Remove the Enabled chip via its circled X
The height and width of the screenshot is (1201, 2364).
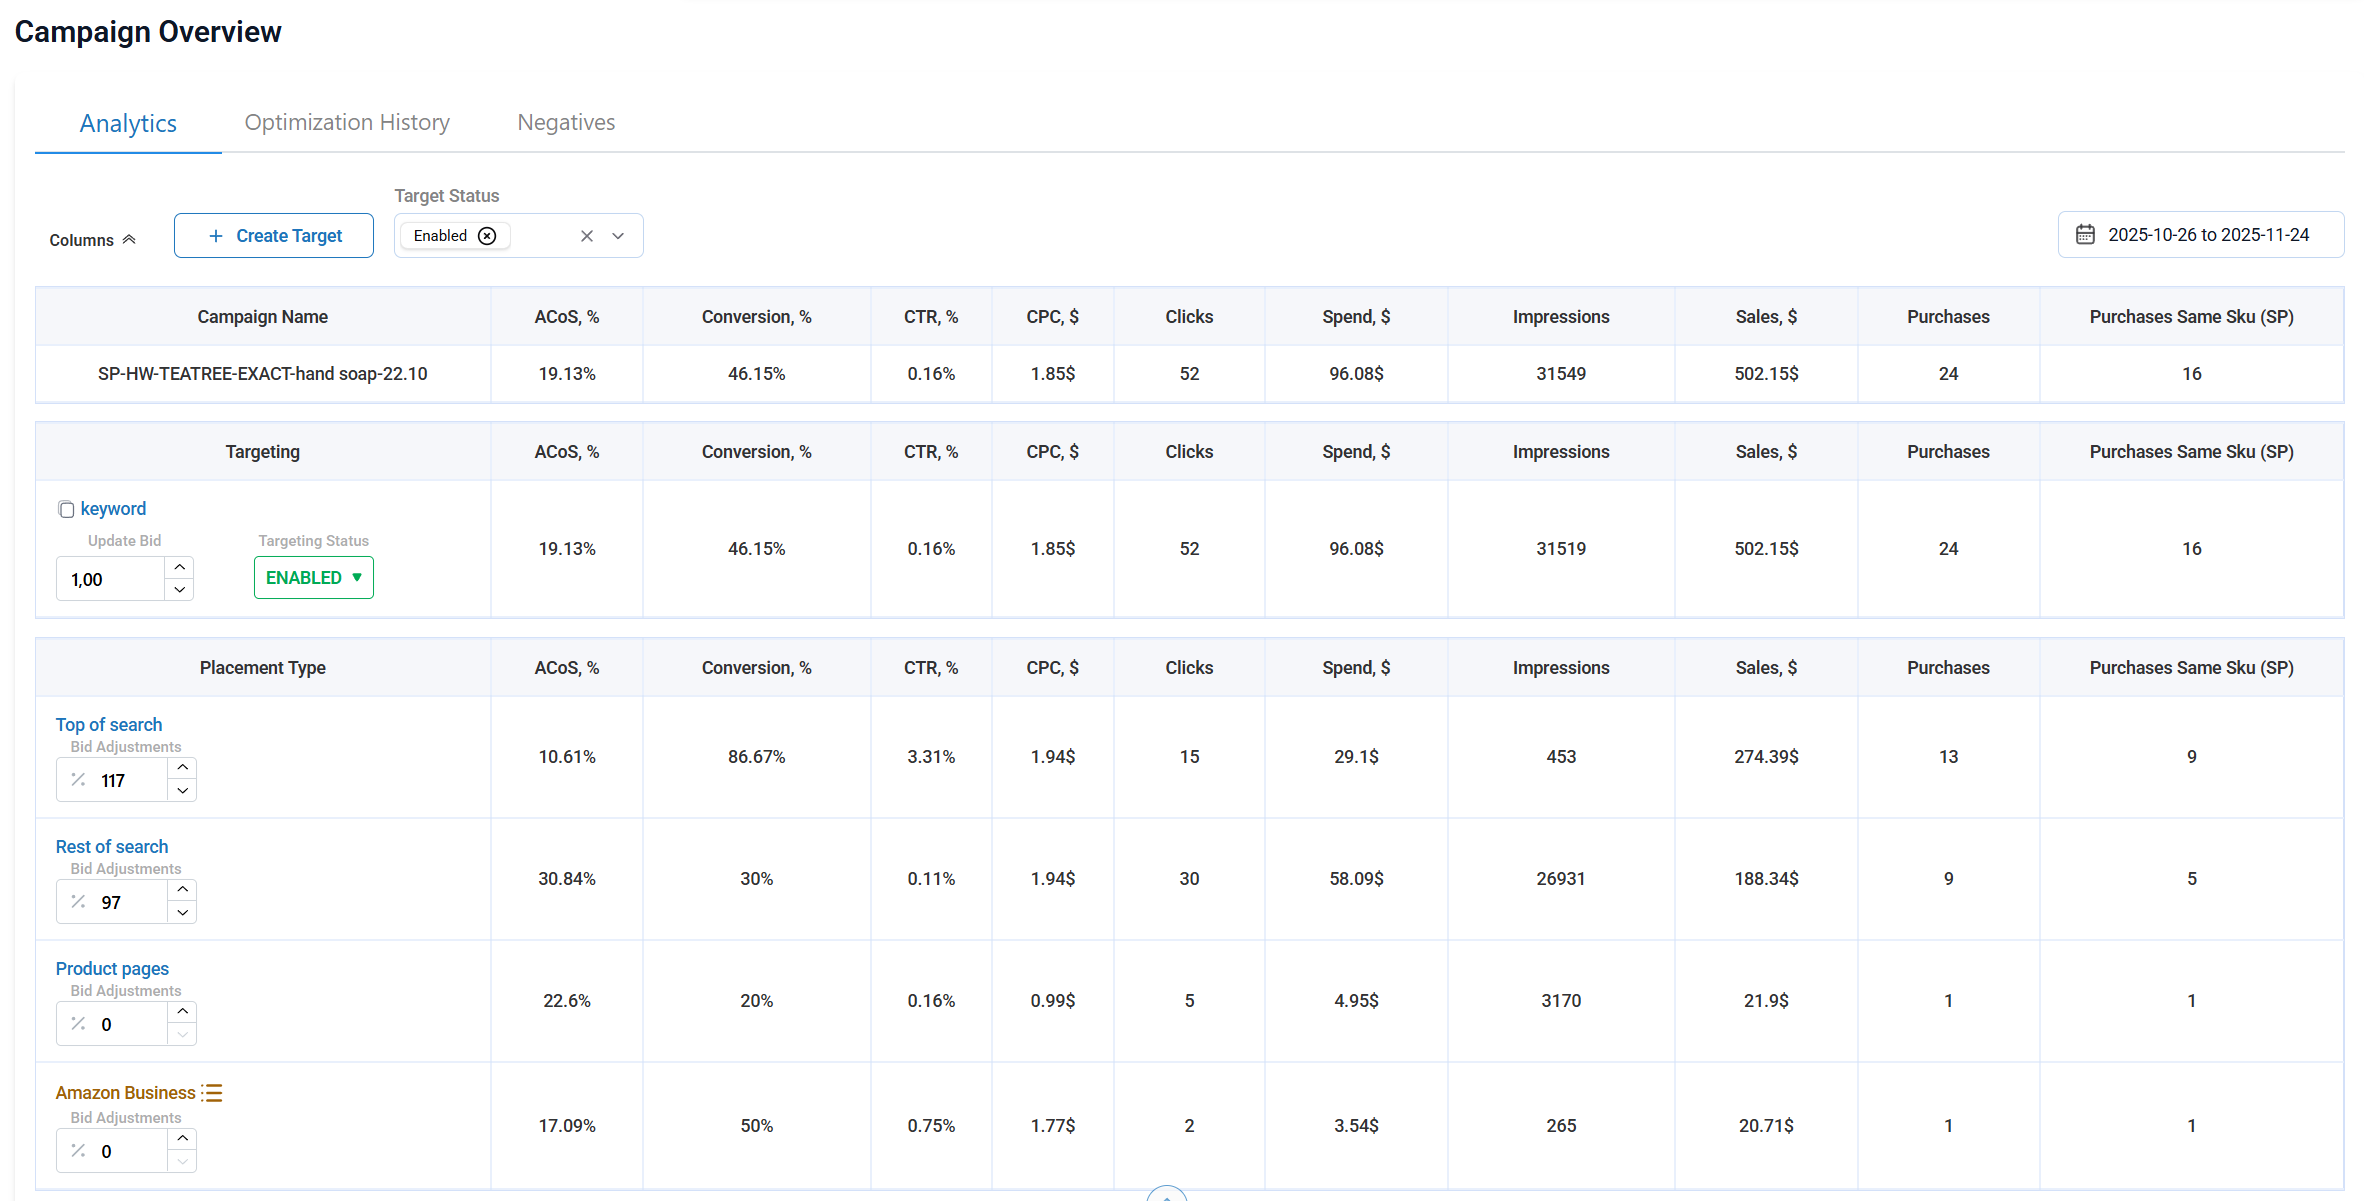click(x=487, y=235)
